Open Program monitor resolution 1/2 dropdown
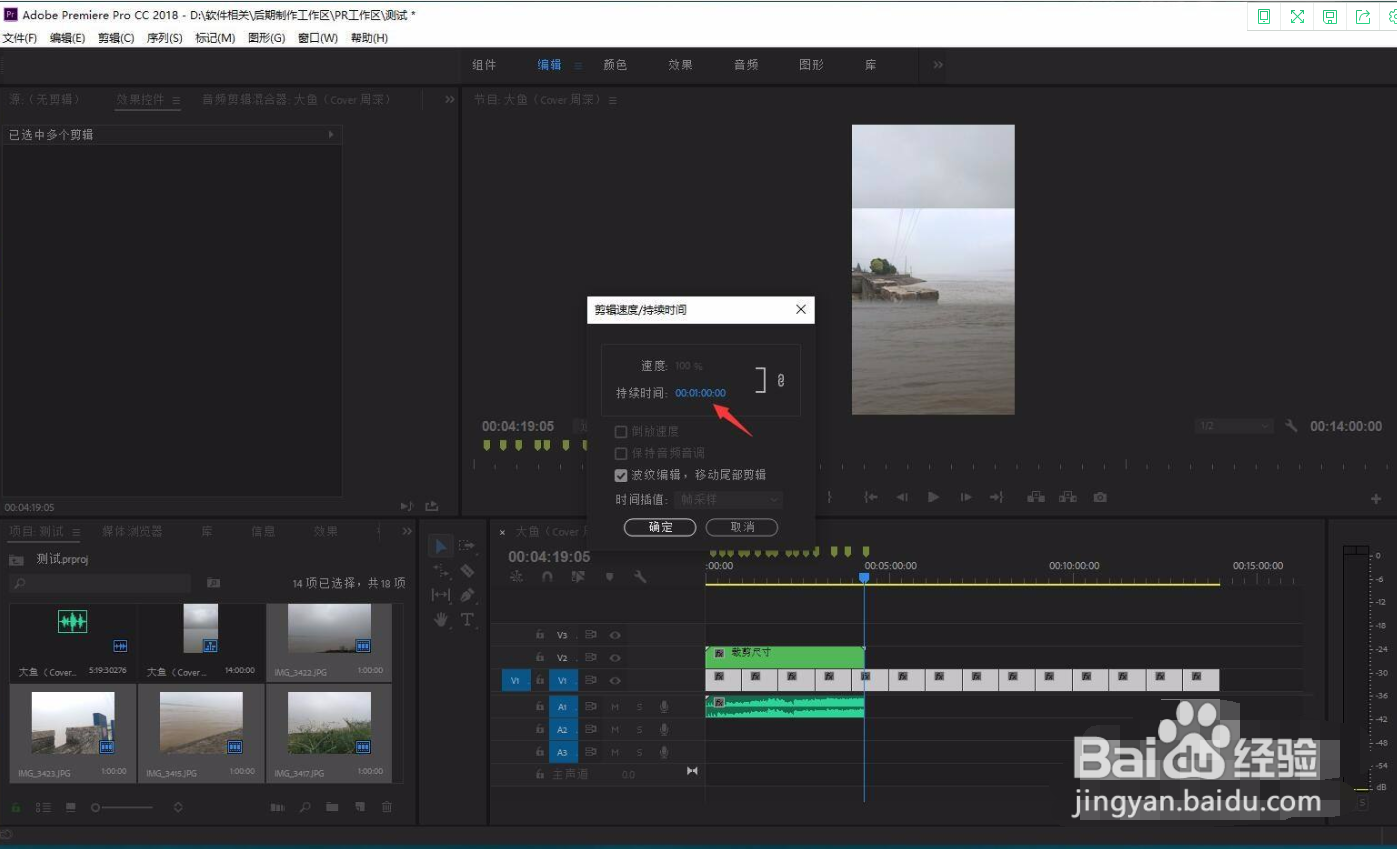Image resolution: width=1397 pixels, height=849 pixels. click(x=1234, y=426)
